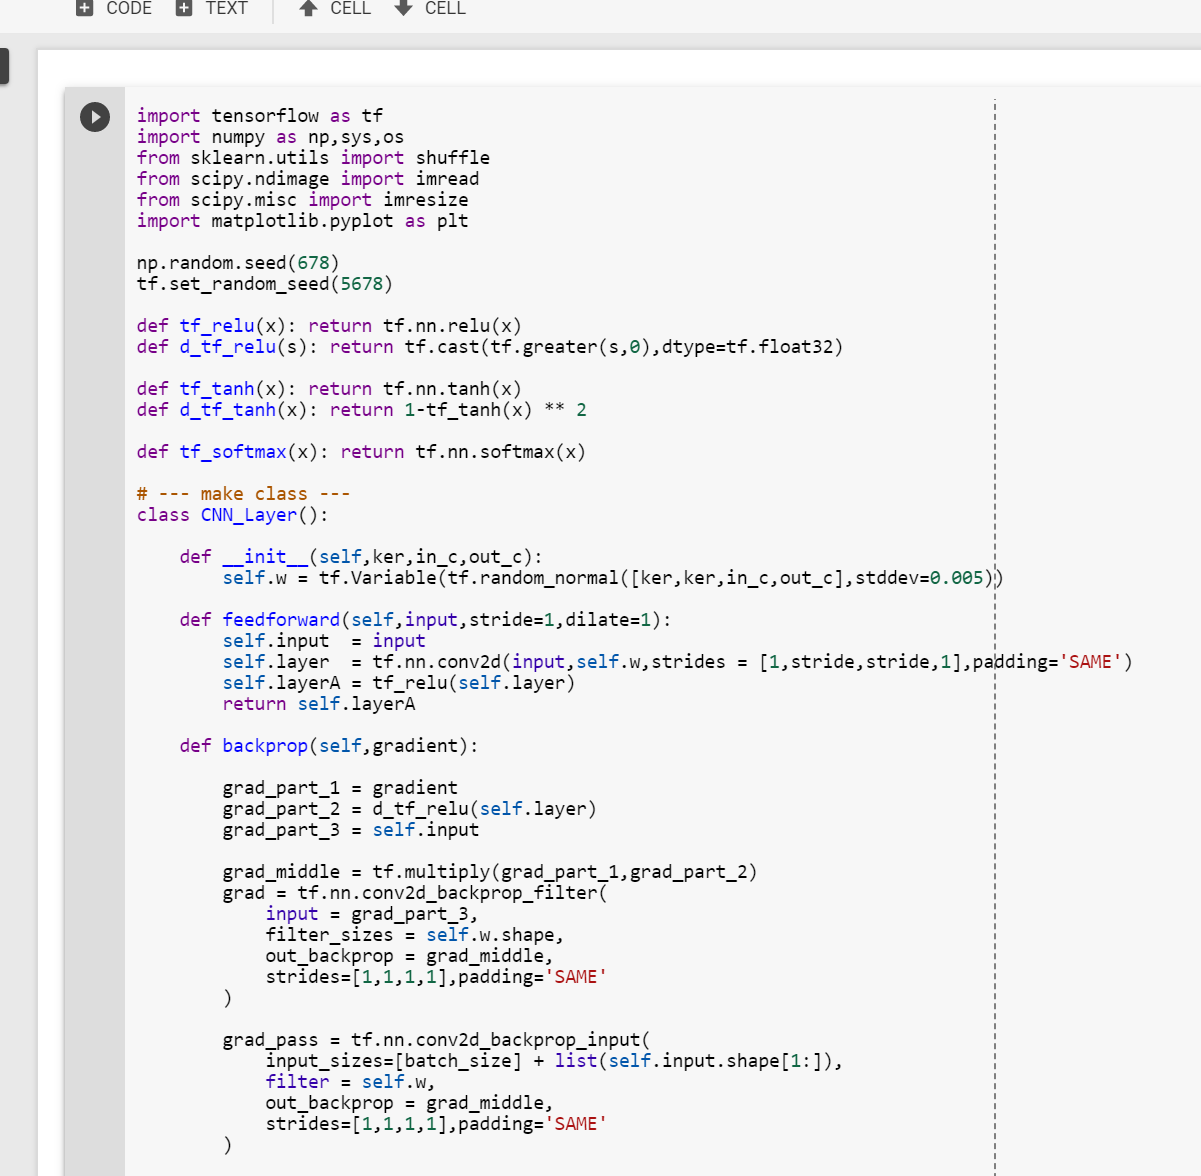Click the 'return self.layerA' line
This screenshot has height=1176, width=1201.
319,704
